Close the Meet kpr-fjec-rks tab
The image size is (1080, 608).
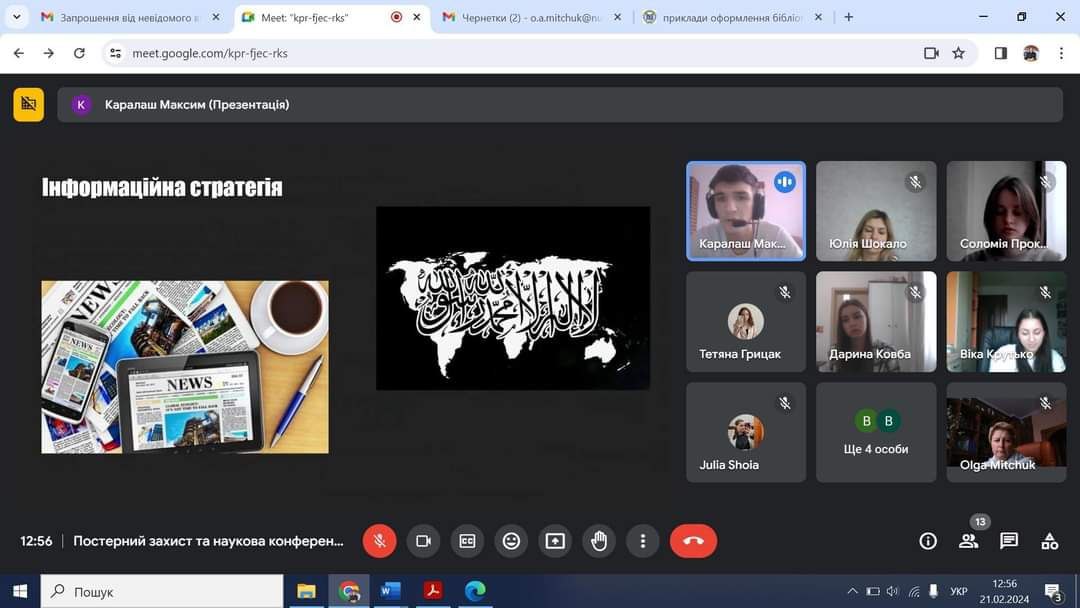(x=417, y=17)
